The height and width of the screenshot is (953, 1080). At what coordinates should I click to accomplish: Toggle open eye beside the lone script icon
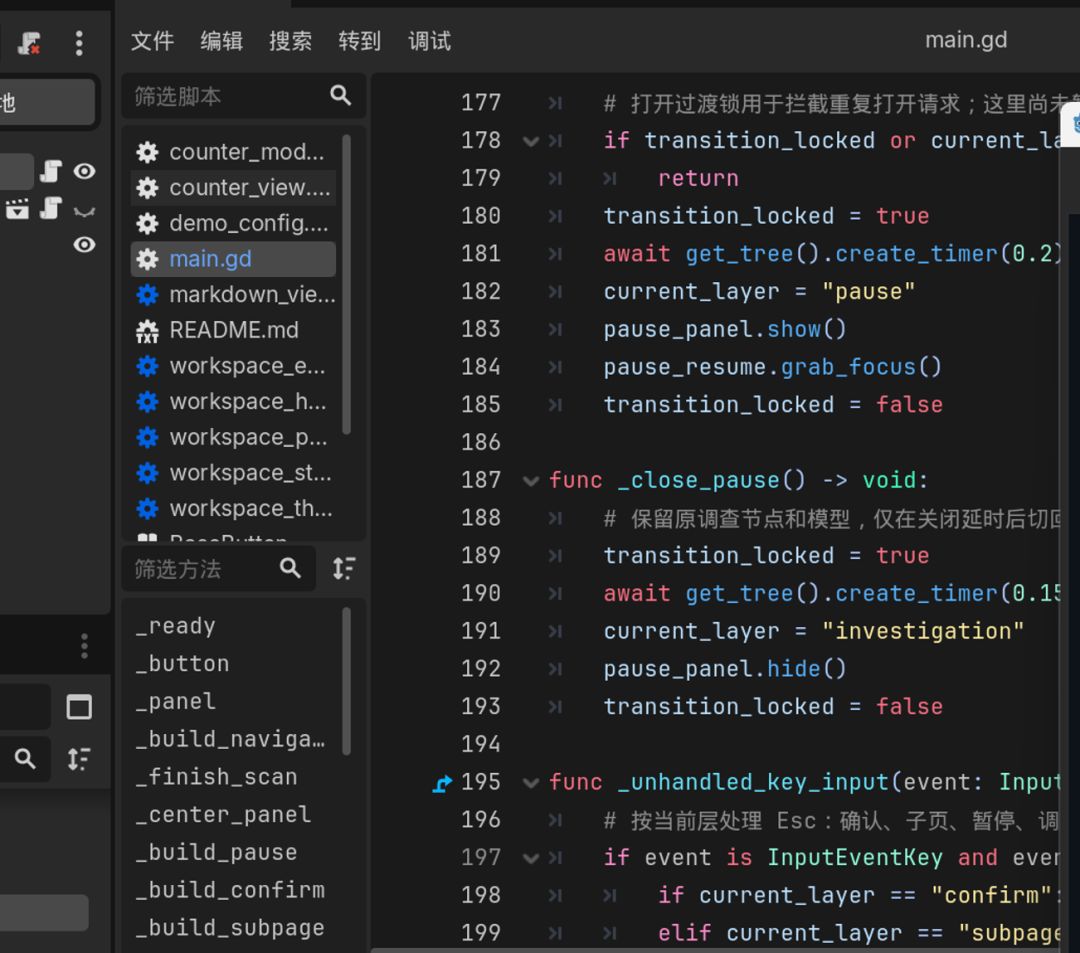84,171
